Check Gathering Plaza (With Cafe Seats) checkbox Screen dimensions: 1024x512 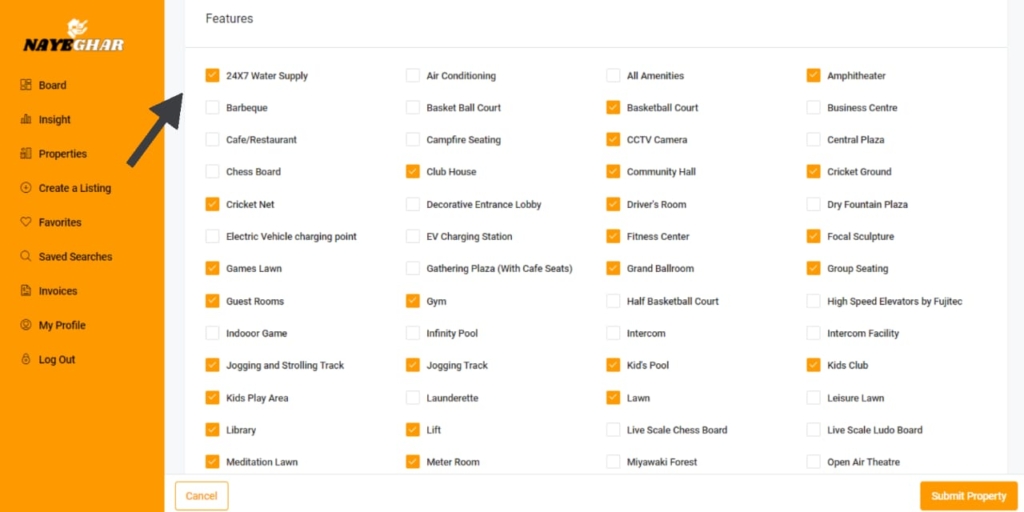[x=413, y=268]
